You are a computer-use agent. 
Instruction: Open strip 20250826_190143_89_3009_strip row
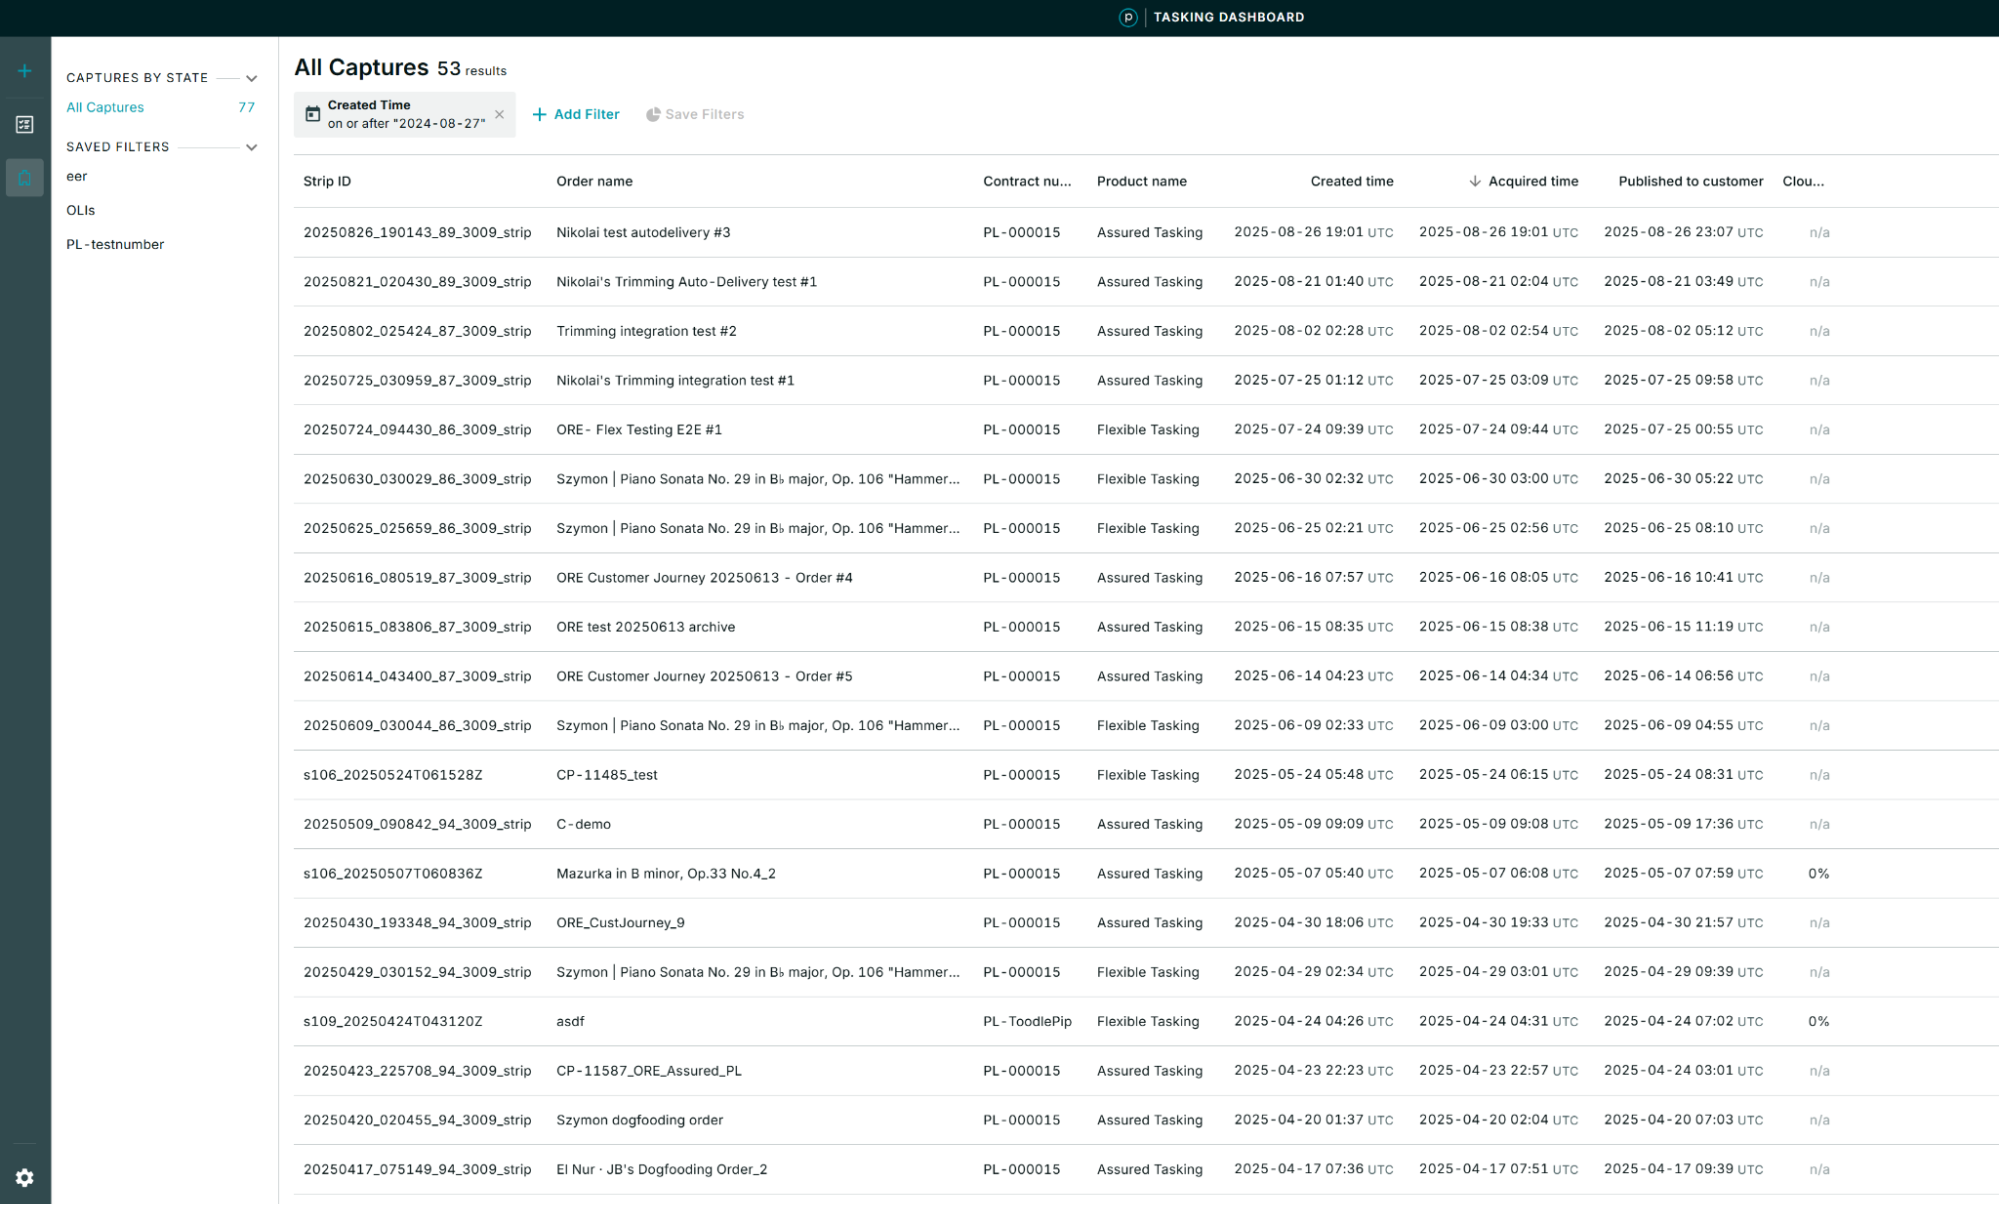417,232
